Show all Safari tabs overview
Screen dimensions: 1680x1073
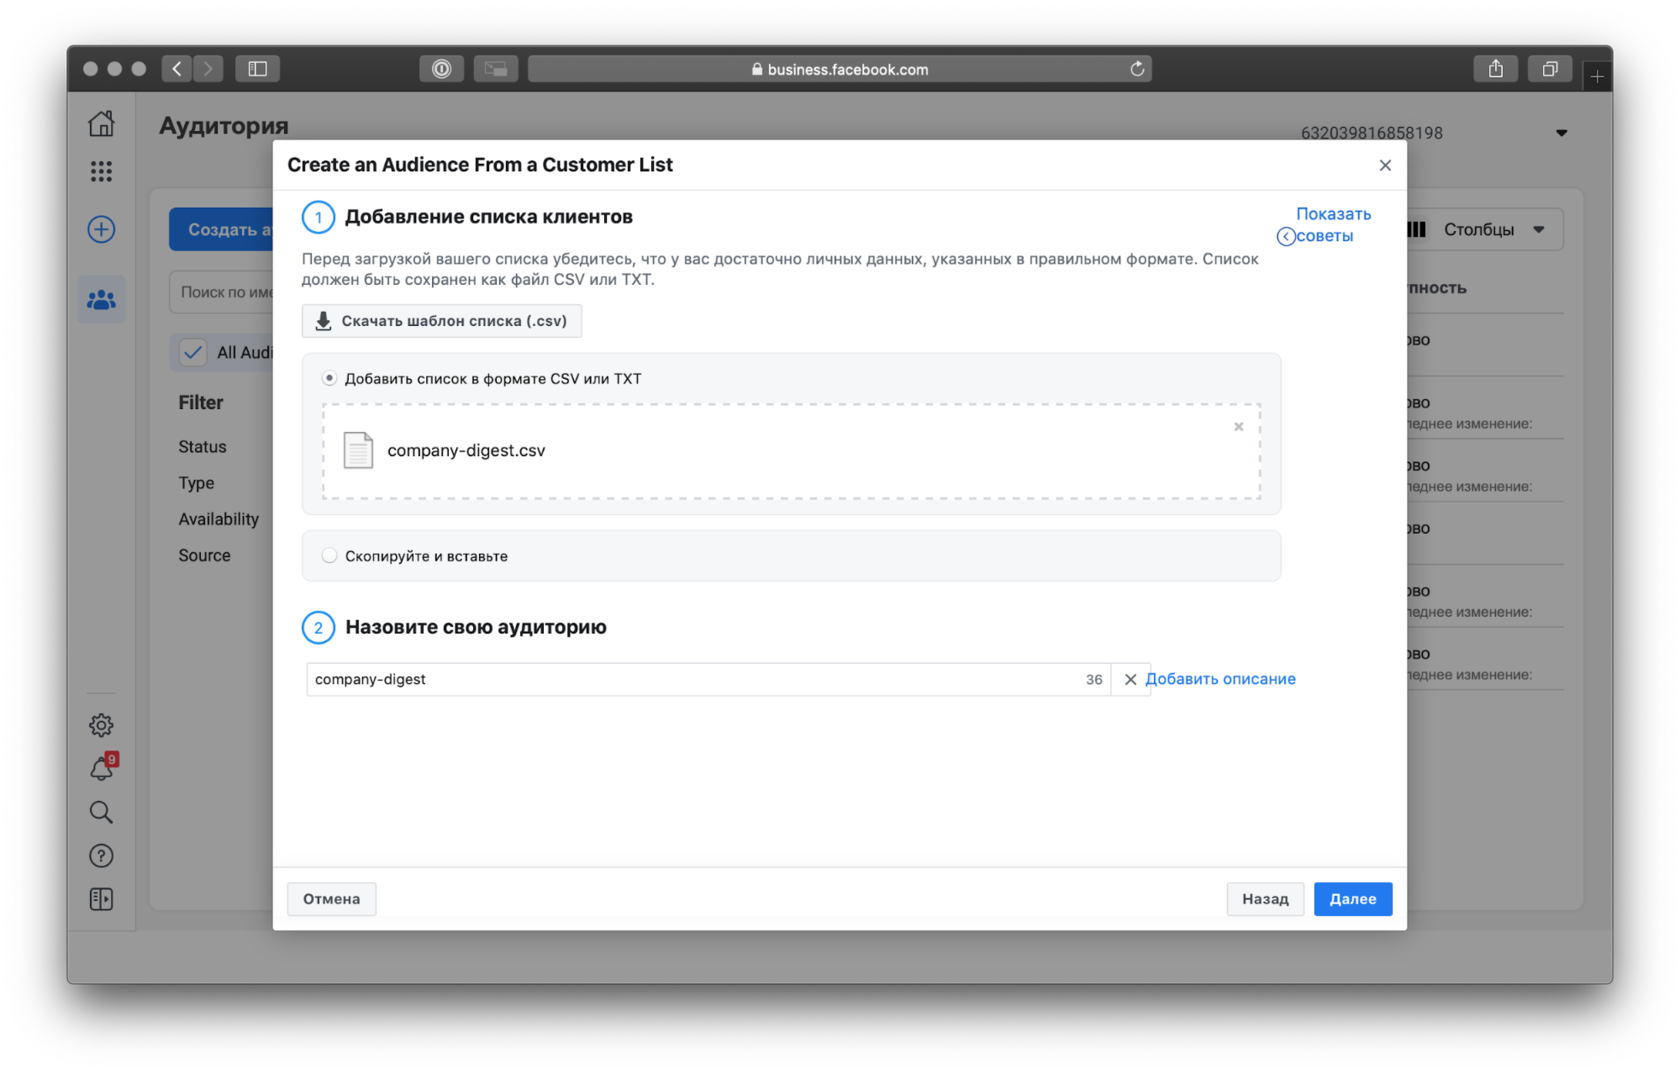pyautogui.click(x=1550, y=69)
